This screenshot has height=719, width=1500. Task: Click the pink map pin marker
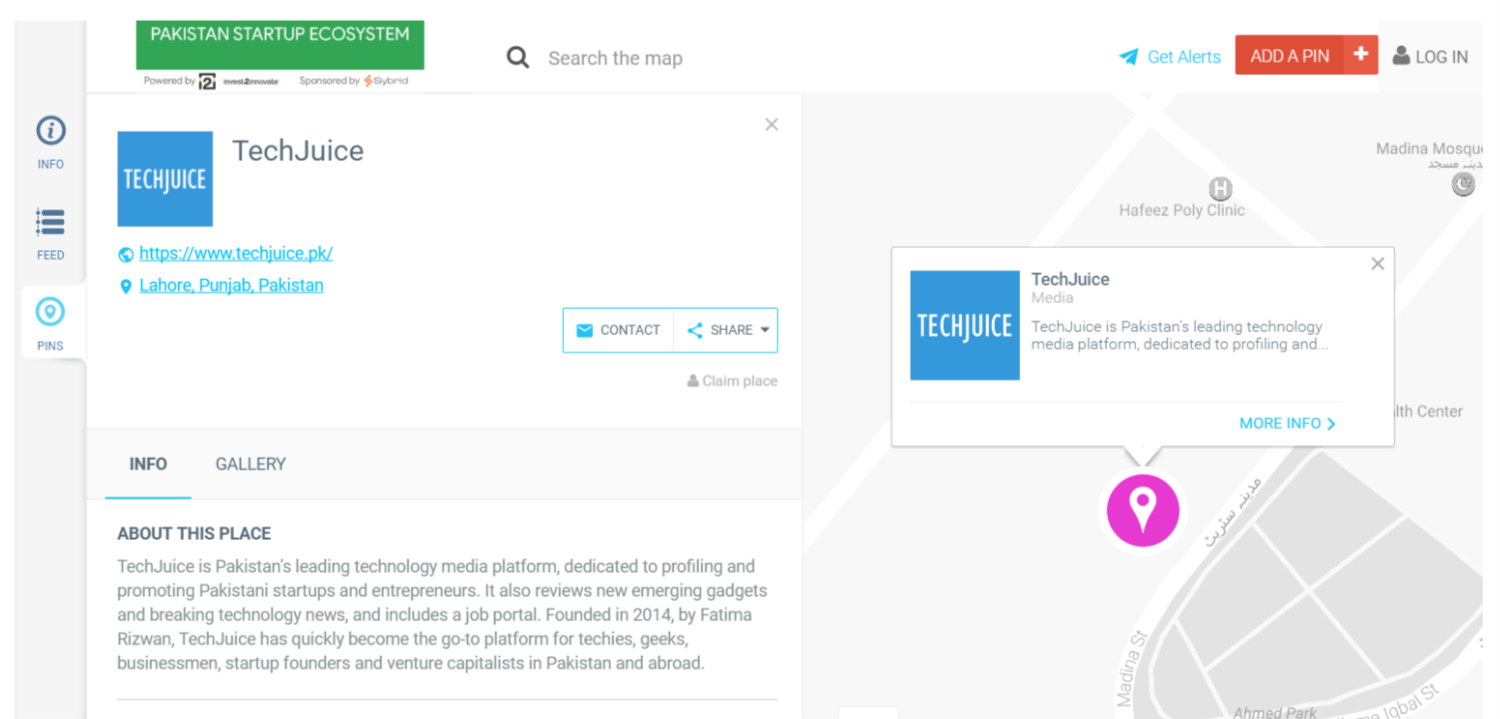coord(1143,510)
